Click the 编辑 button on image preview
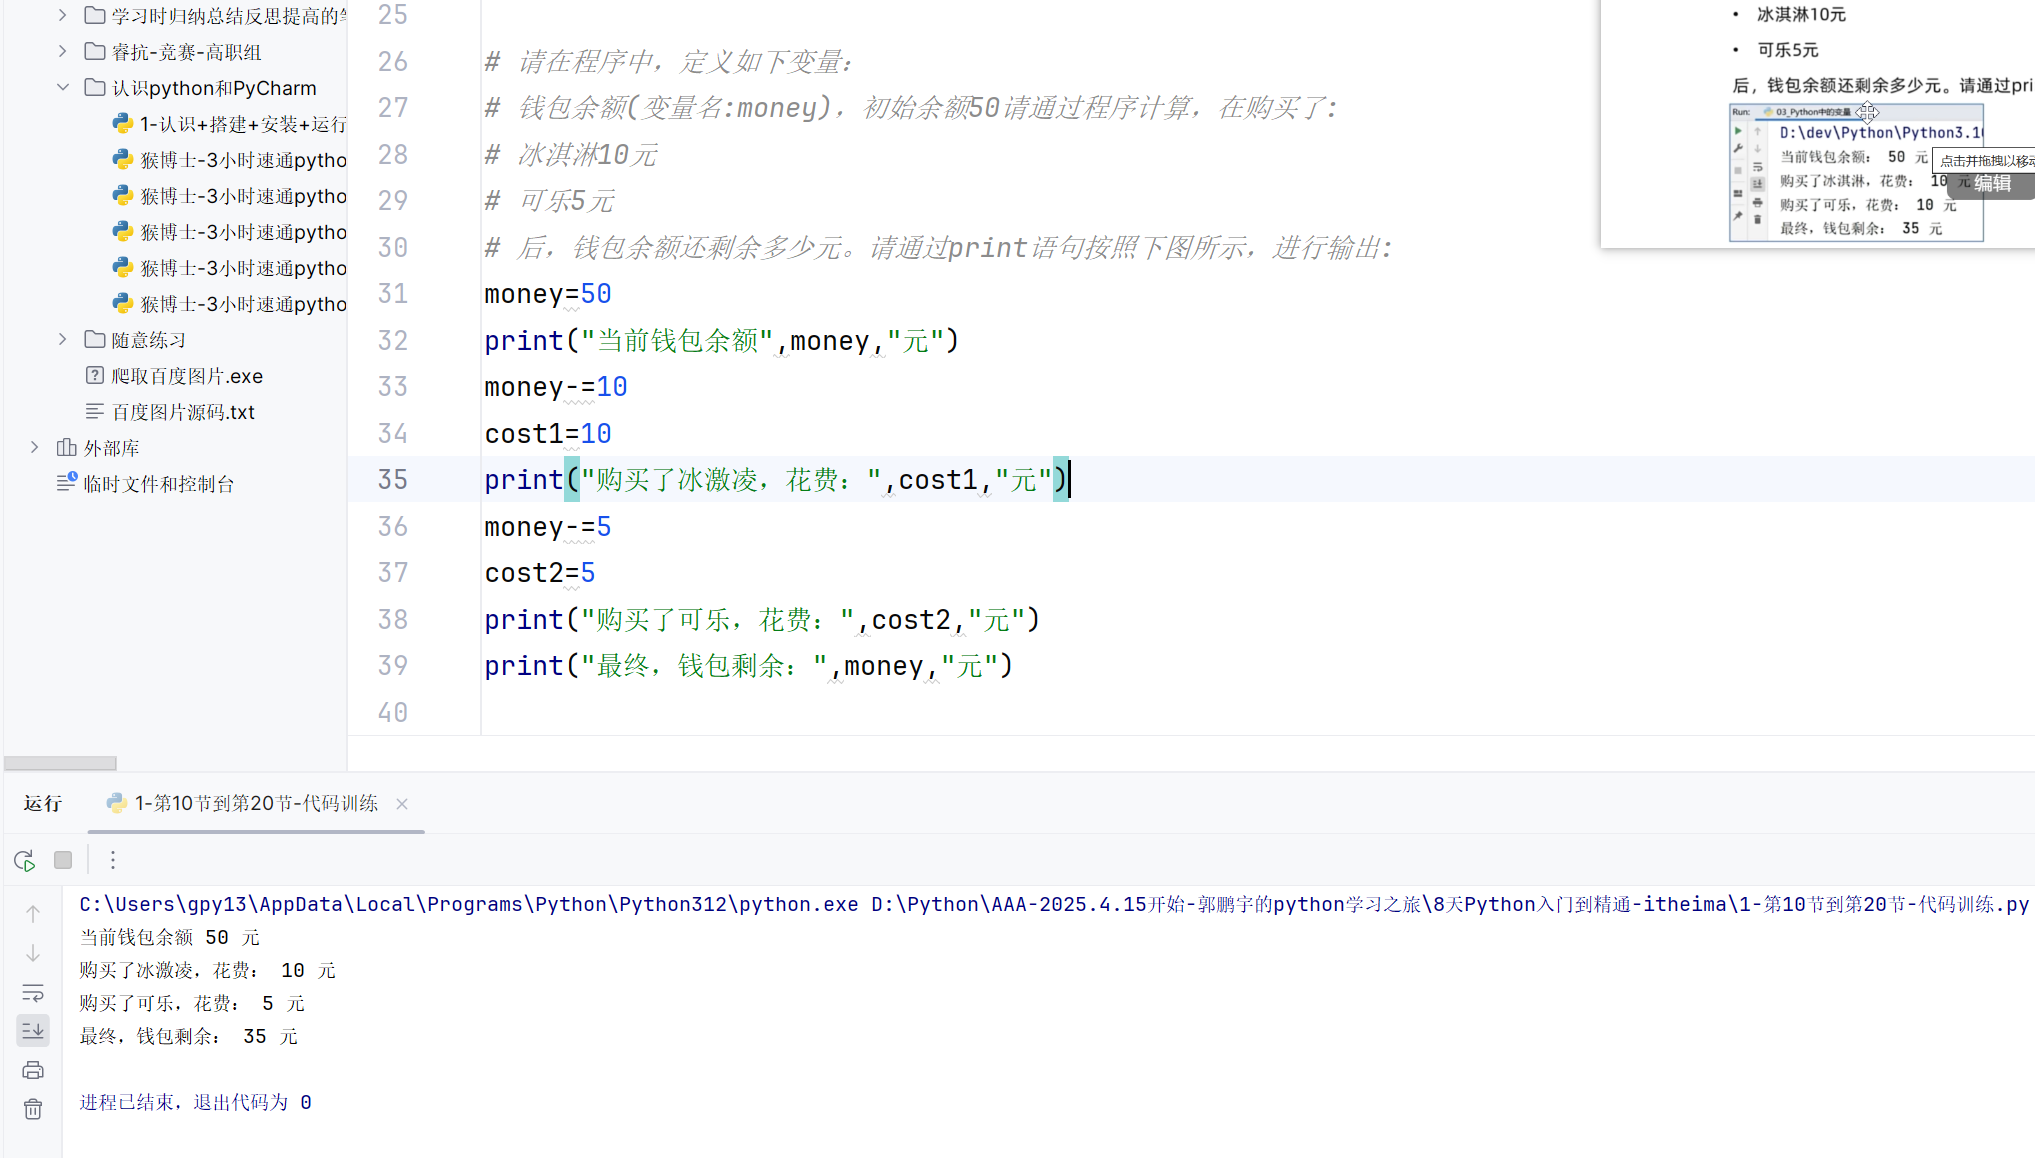The image size is (2035, 1158). [1991, 184]
